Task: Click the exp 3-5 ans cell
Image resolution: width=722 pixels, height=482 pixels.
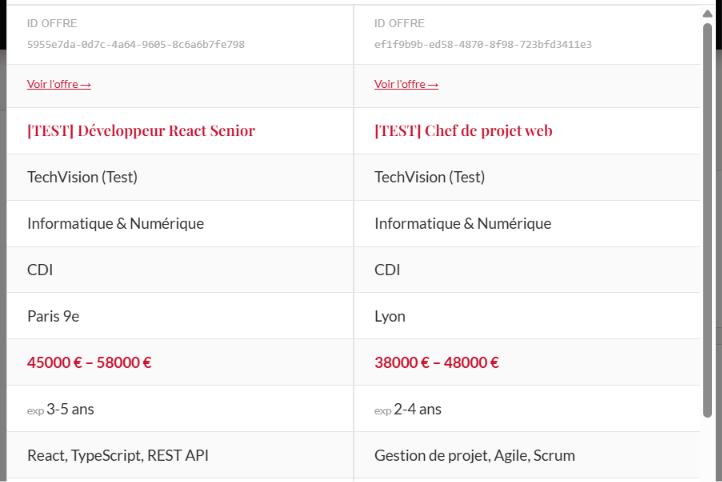Action: 180,409
